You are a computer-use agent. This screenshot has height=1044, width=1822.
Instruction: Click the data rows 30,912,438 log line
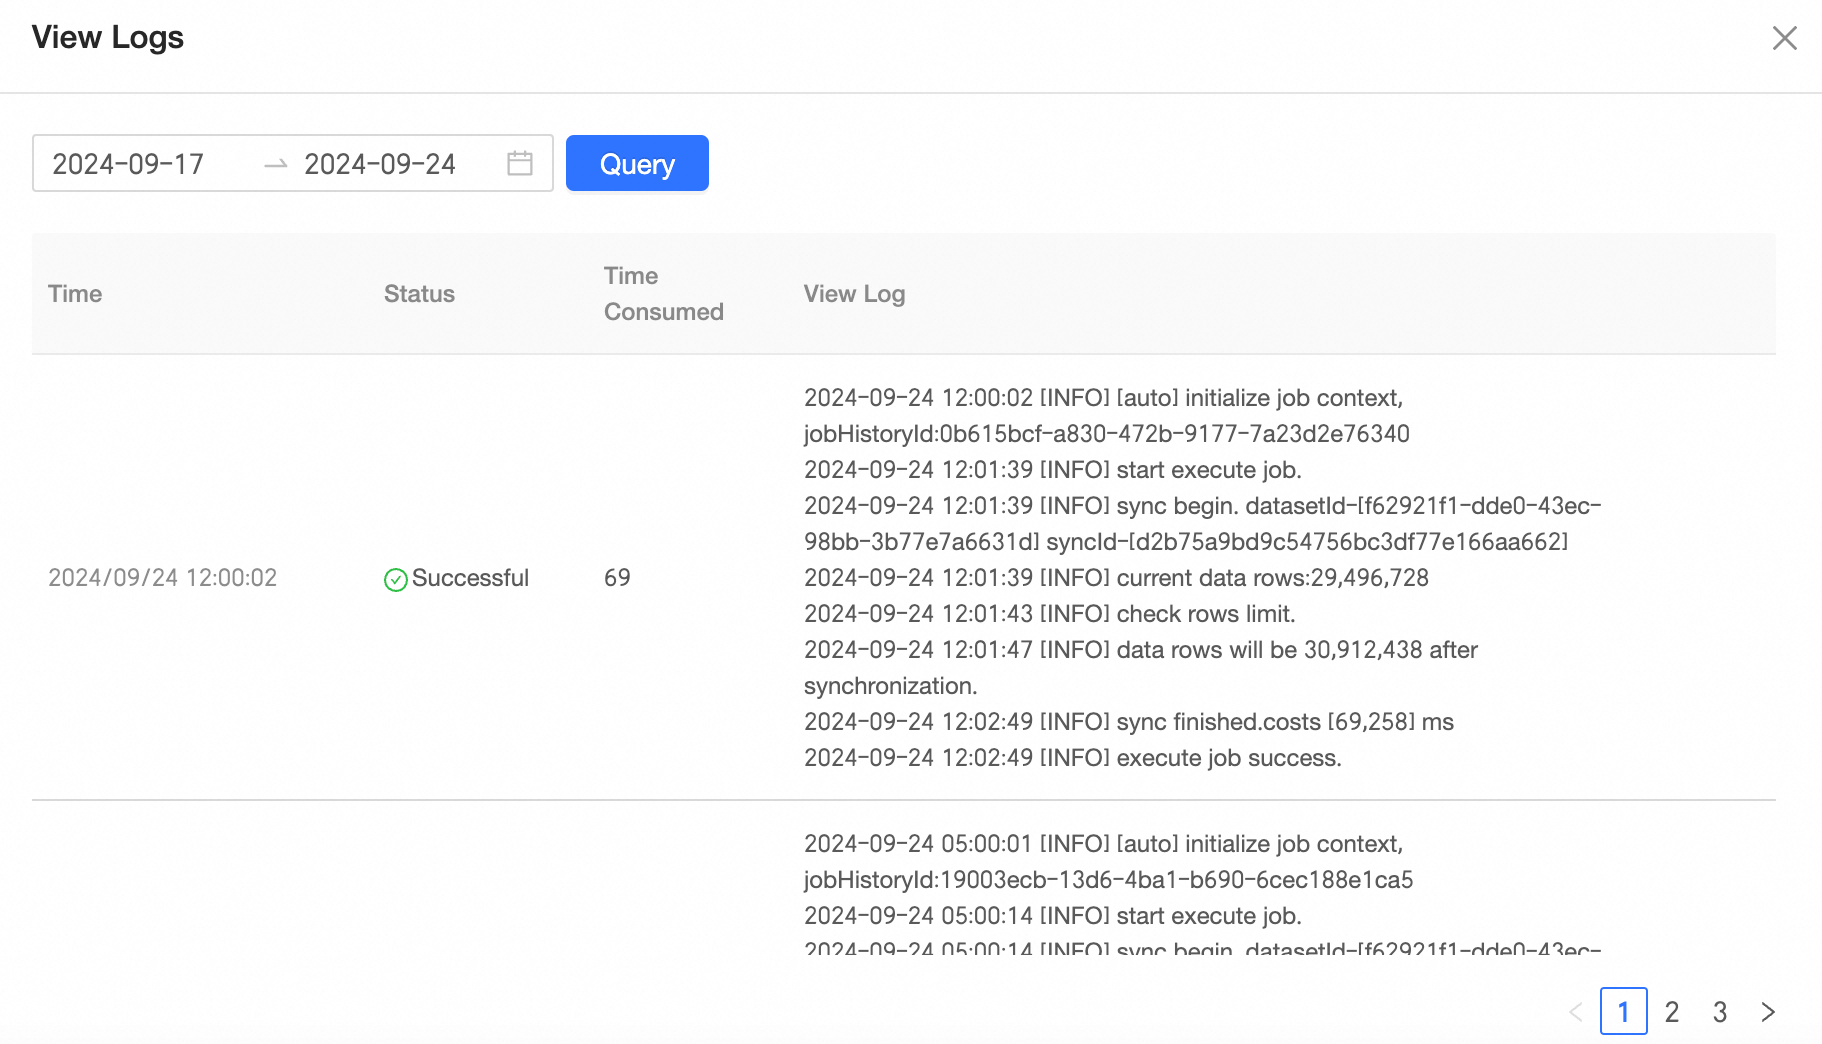(x=1141, y=668)
